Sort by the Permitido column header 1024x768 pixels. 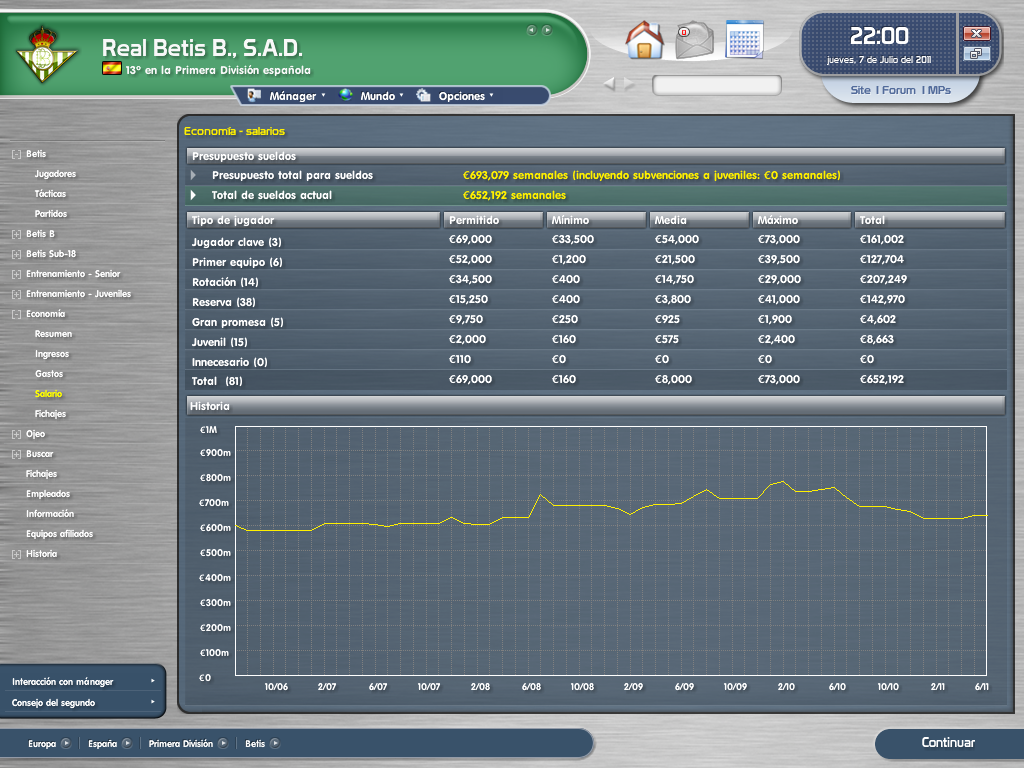pos(494,220)
